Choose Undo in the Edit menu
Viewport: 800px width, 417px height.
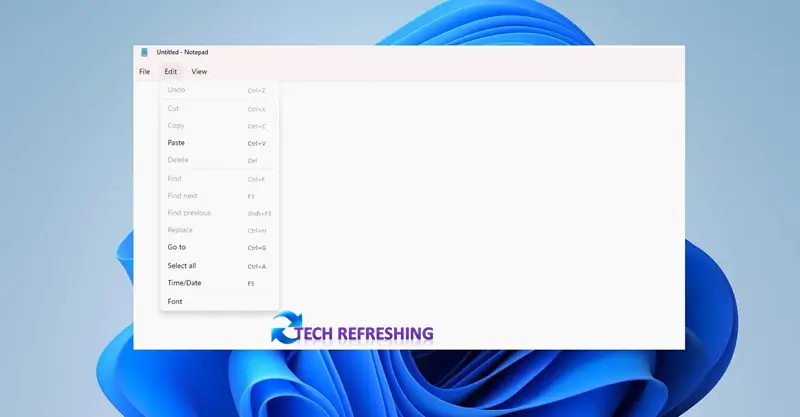coord(219,90)
